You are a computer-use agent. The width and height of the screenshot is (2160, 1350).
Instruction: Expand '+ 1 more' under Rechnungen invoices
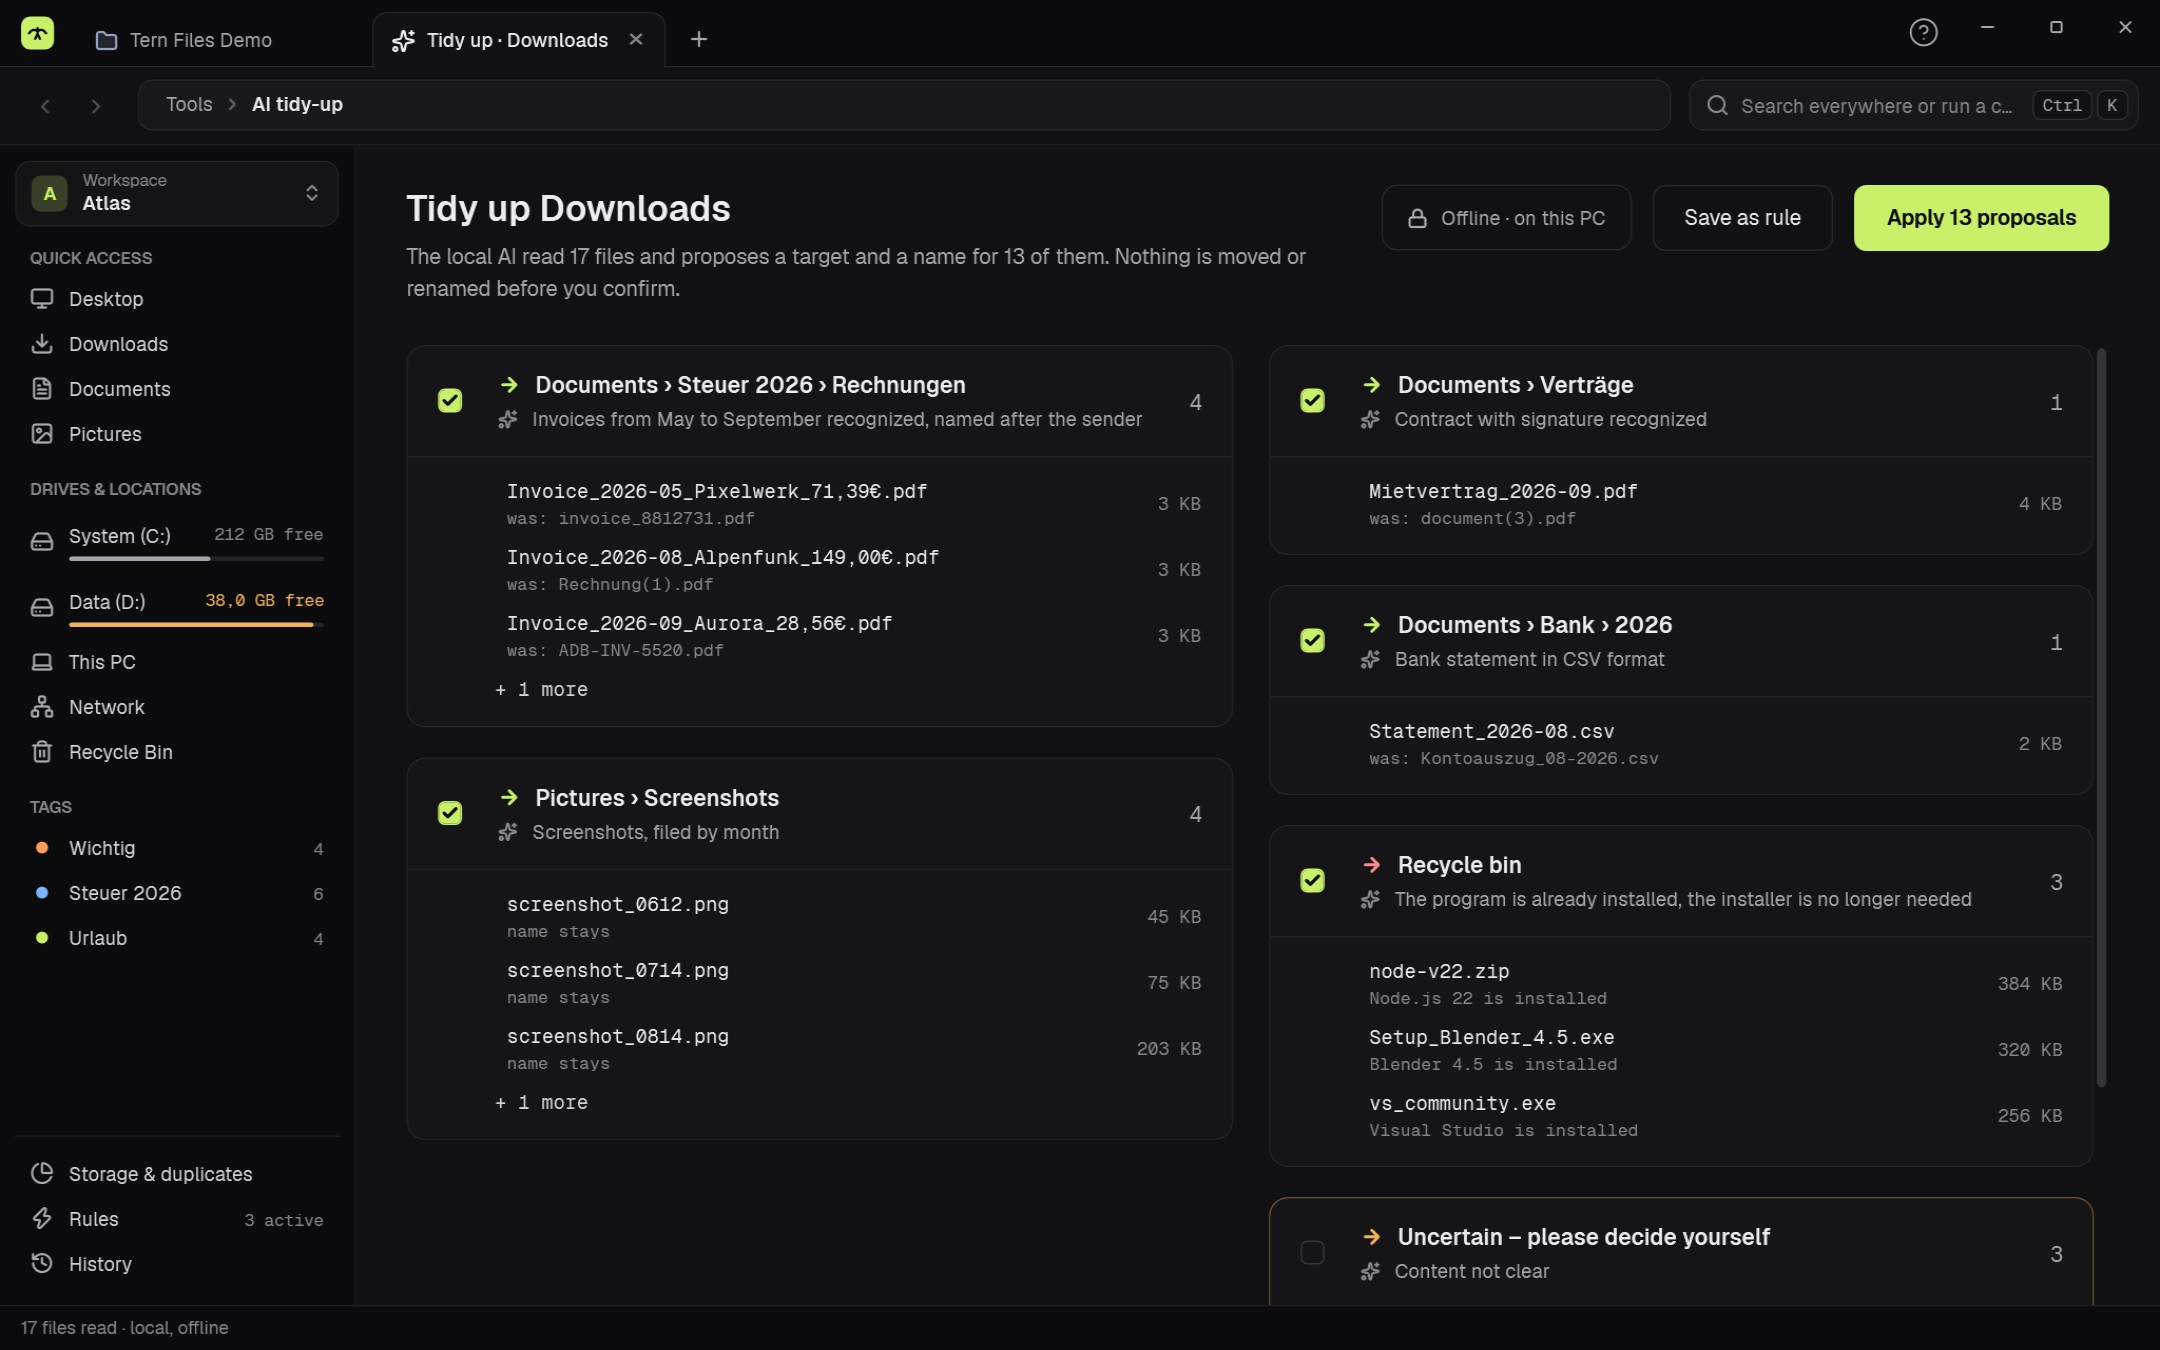(542, 690)
